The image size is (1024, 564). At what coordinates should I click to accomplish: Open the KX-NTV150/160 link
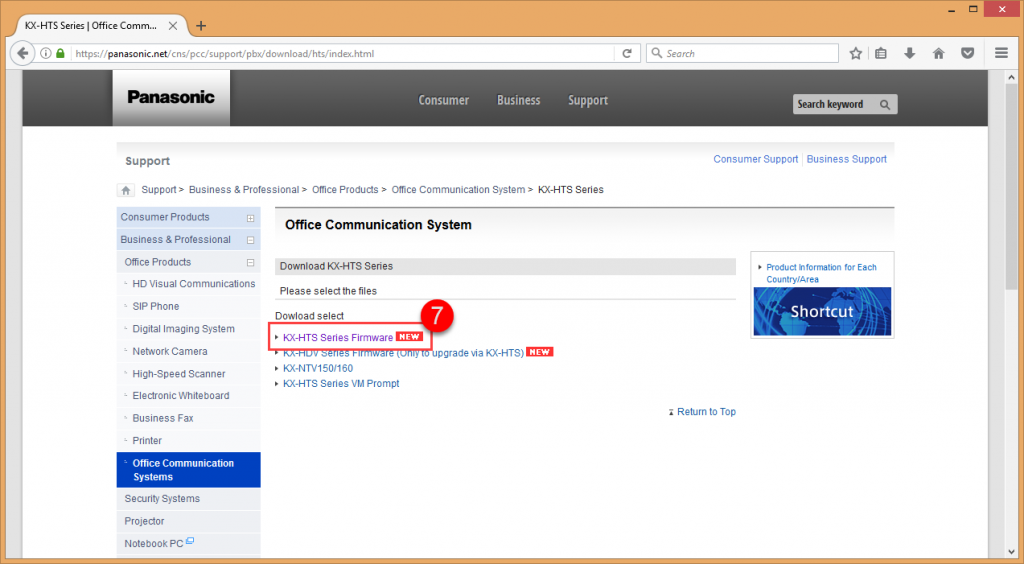pyautogui.click(x=317, y=368)
